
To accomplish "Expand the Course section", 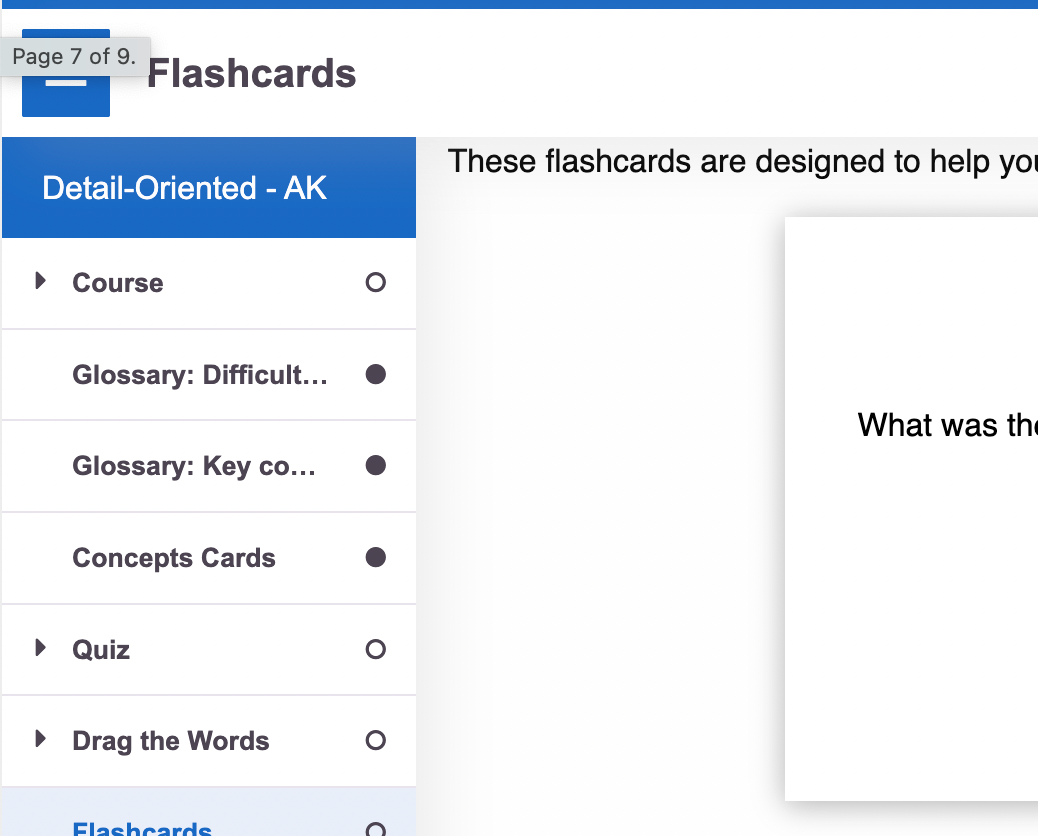I will tap(40, 282).
